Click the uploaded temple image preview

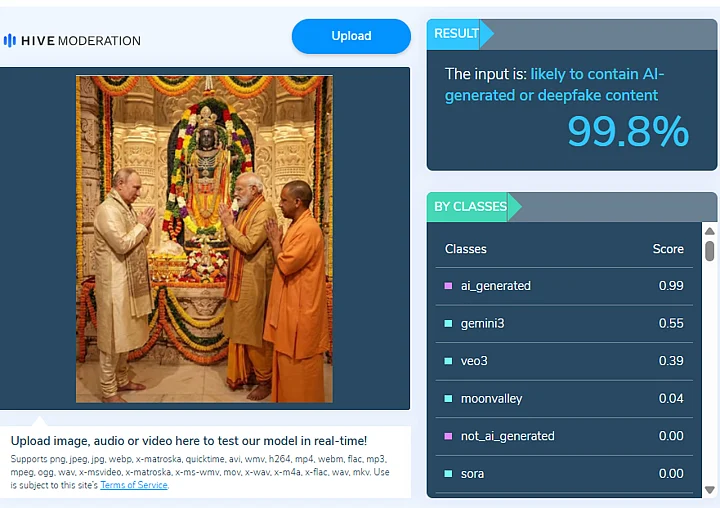204,239
